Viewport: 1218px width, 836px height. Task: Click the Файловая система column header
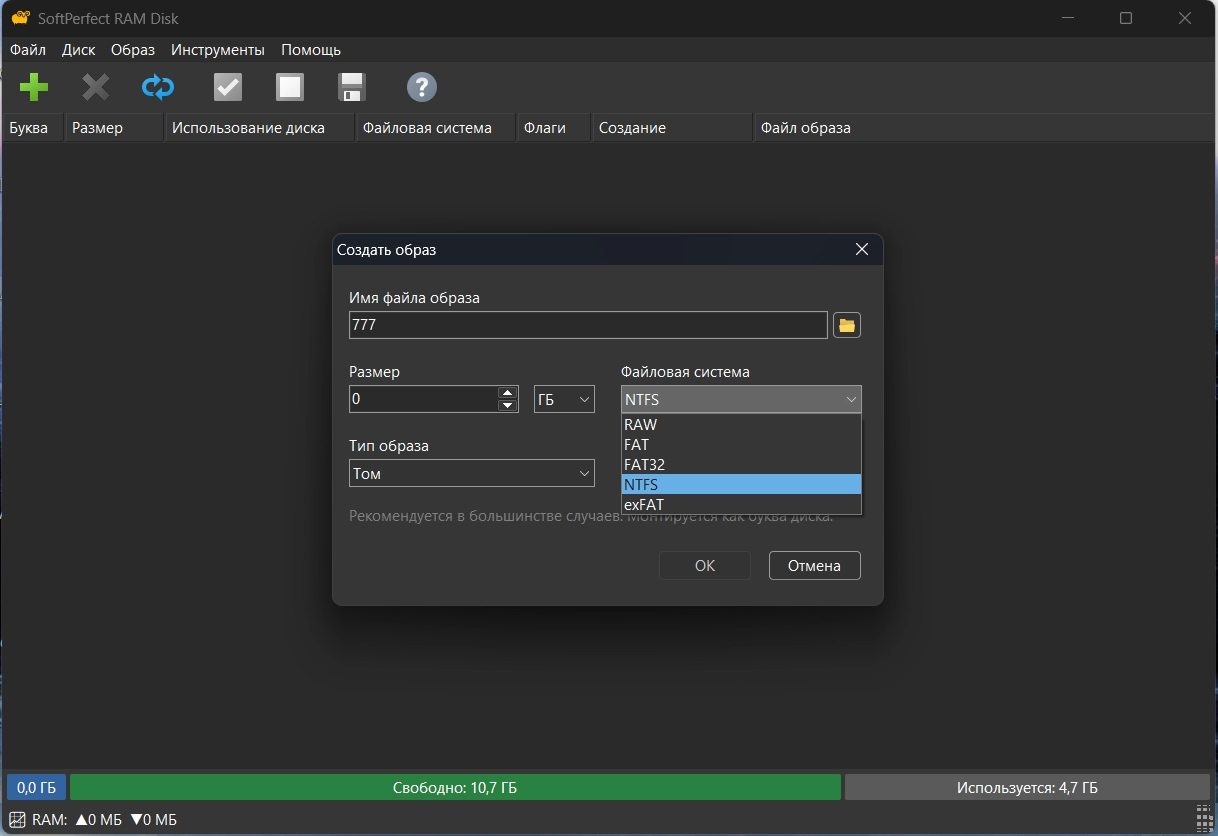click(x=427, y=128)
